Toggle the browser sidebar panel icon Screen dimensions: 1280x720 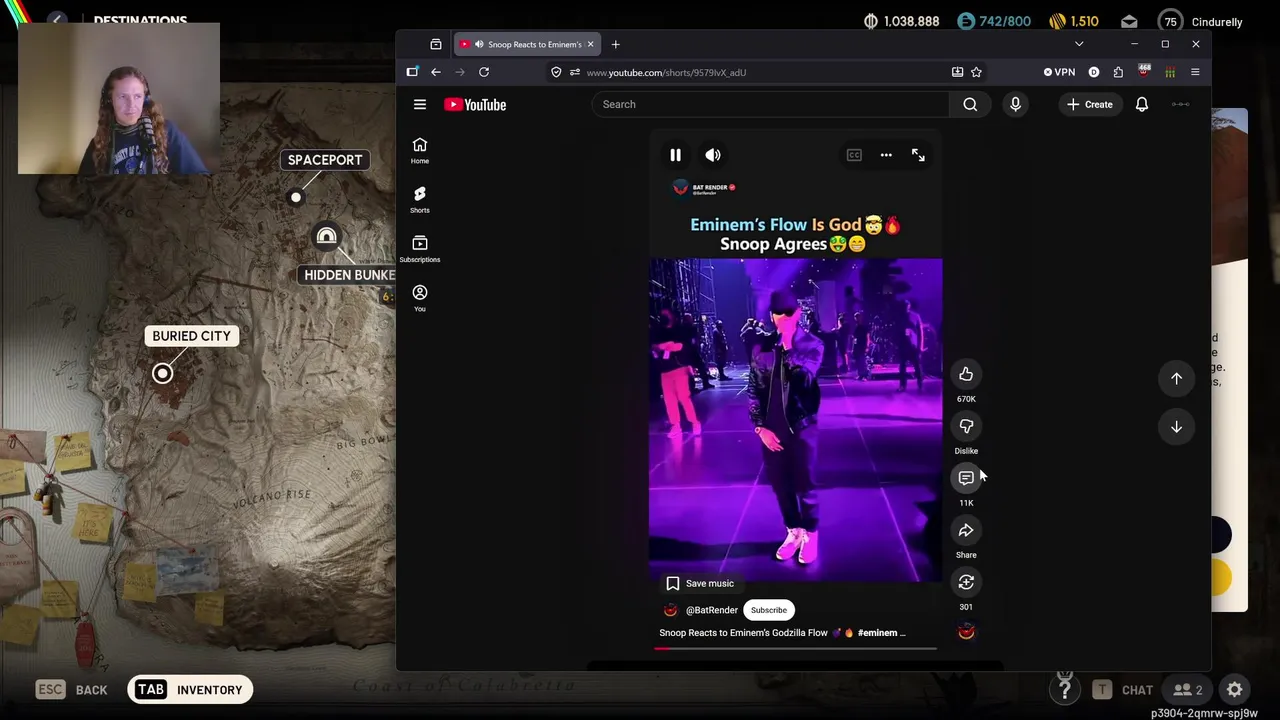tap(412, 72)
